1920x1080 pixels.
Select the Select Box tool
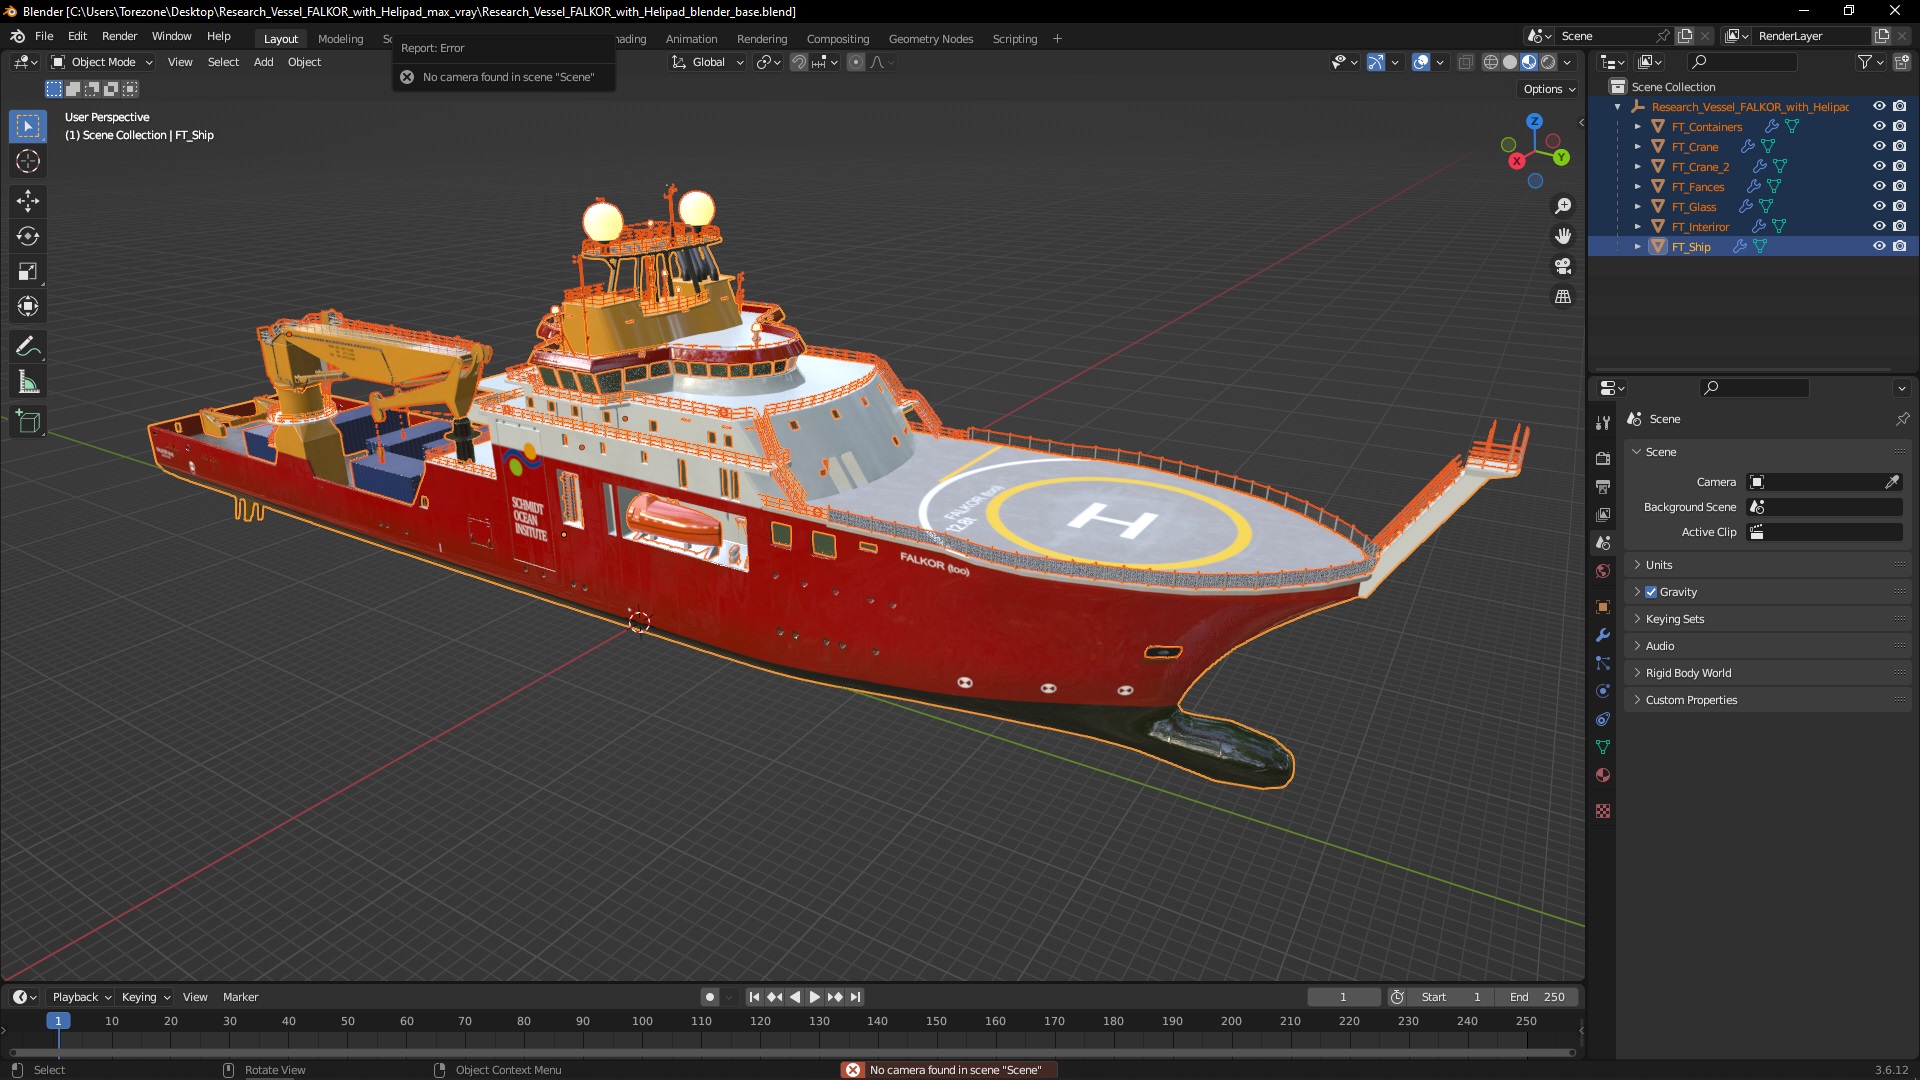pyautogui.click(x=28, y=126)
